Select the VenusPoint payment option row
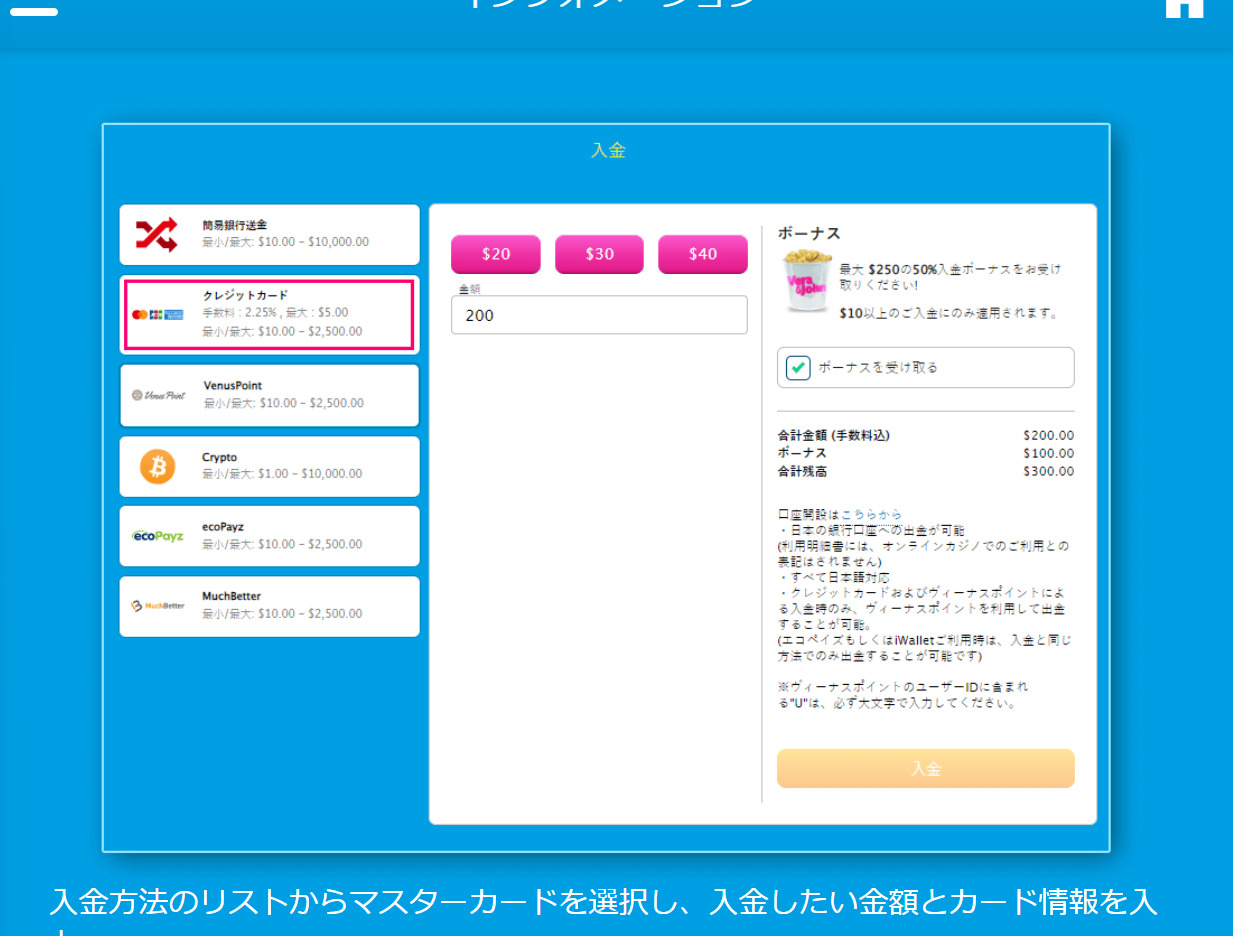The image size is (1233, 936). [270, 395]
